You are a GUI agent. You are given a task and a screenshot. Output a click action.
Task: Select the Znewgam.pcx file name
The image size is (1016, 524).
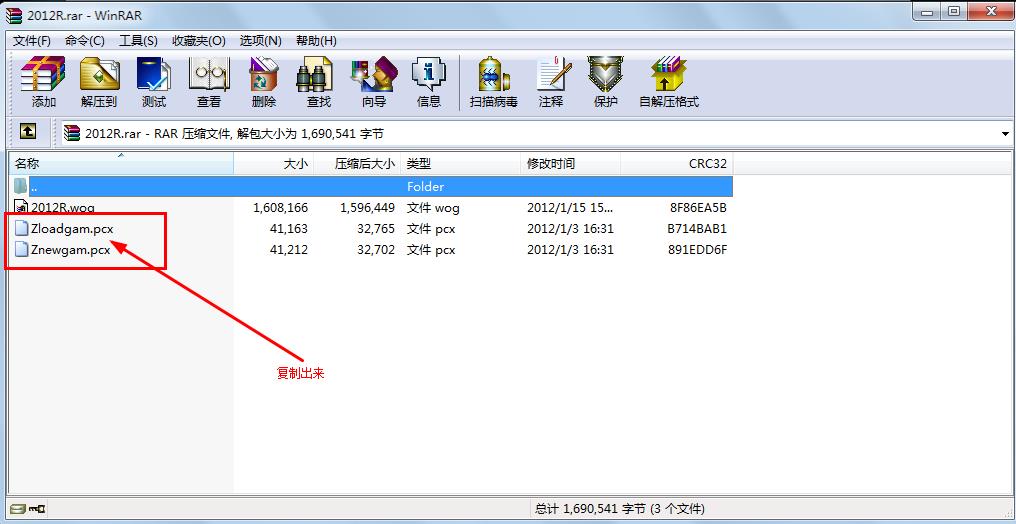(70, 249)
